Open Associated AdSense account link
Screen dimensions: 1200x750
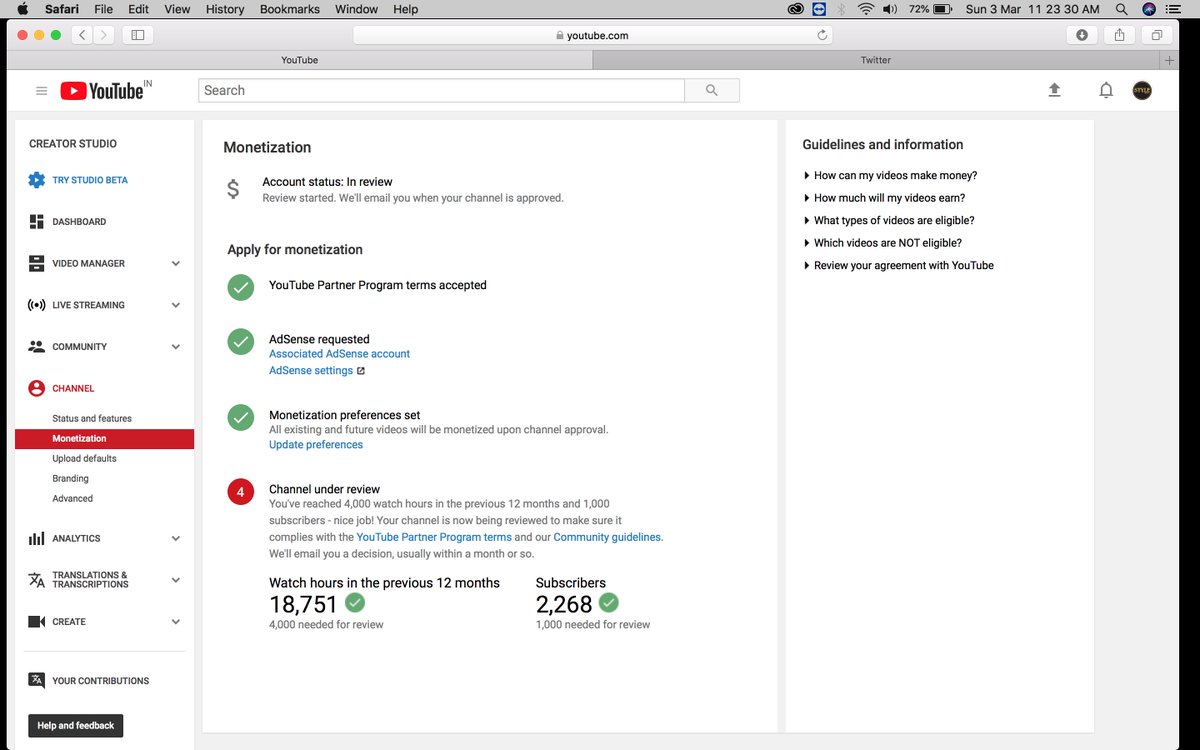339,354
